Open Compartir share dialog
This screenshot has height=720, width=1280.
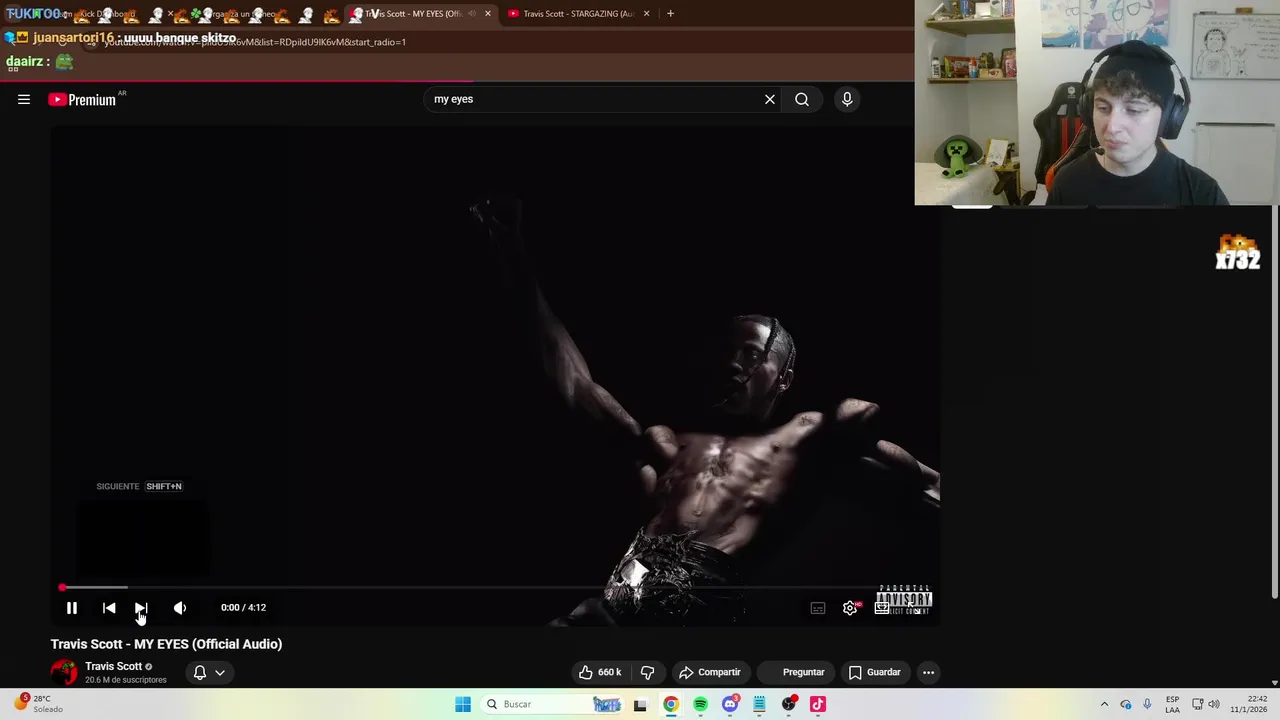[x=710, y=672]
